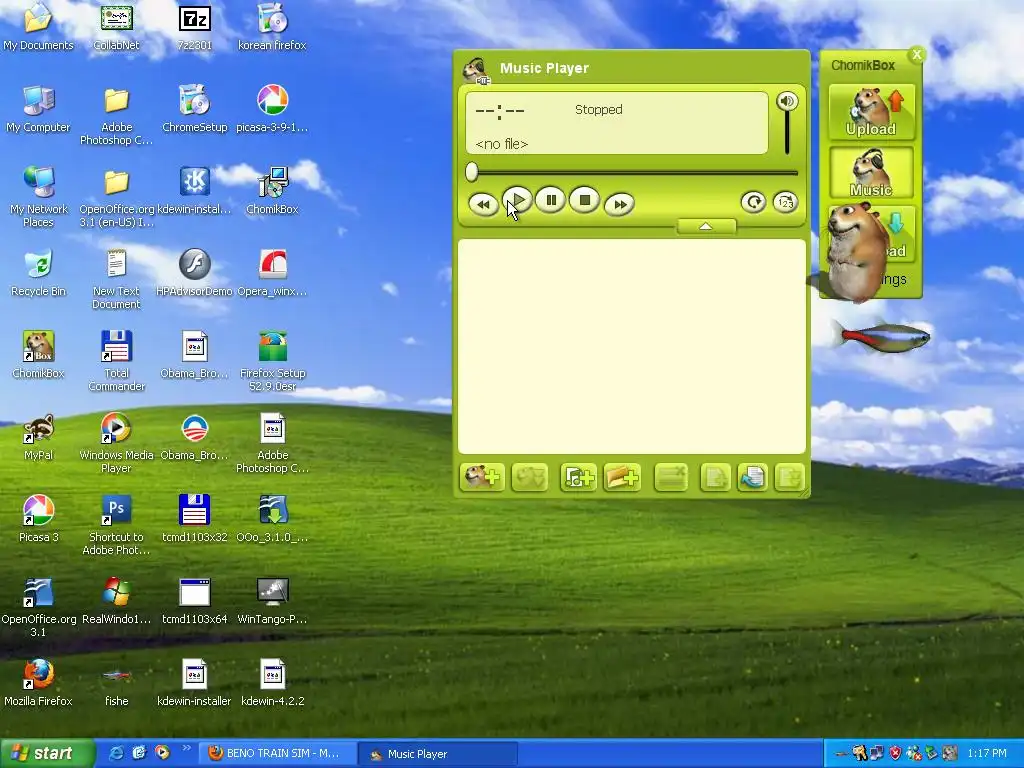Image resolution: width=1024 pixels, height=768 pixels.
Task: Select WinTango-P desktop icon
Action: 272,601
